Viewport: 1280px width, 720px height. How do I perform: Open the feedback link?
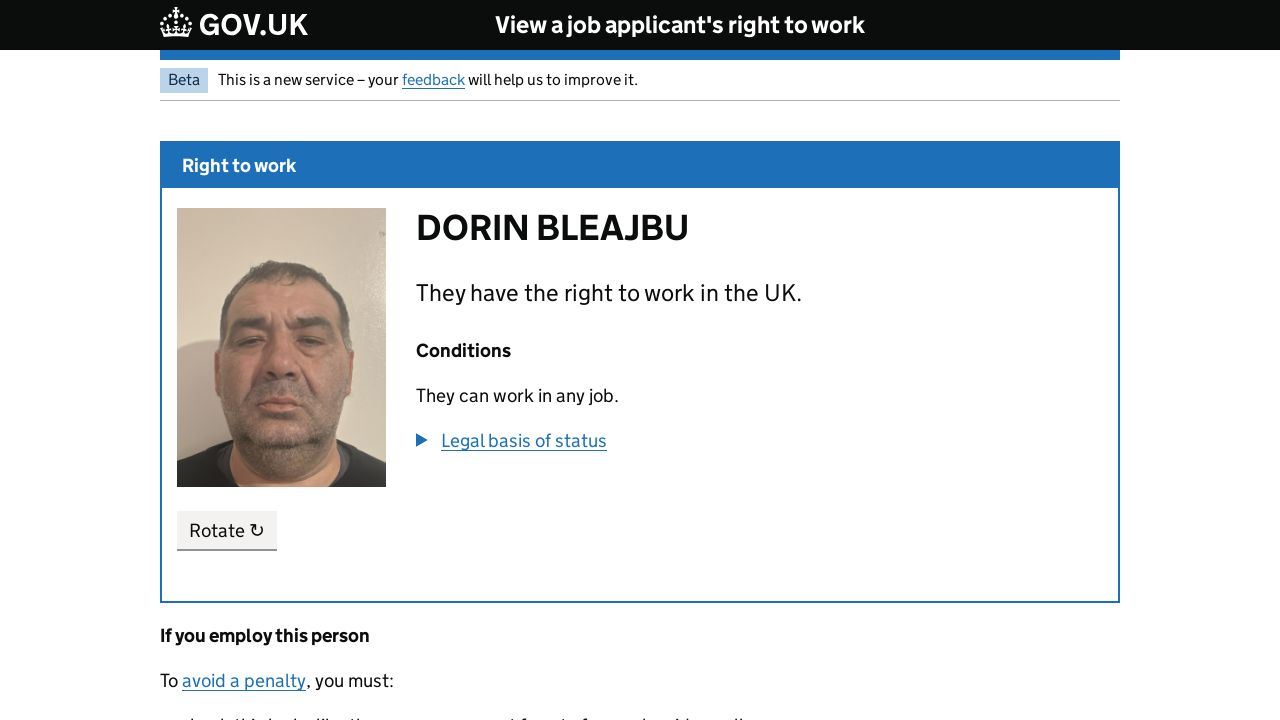433,80
